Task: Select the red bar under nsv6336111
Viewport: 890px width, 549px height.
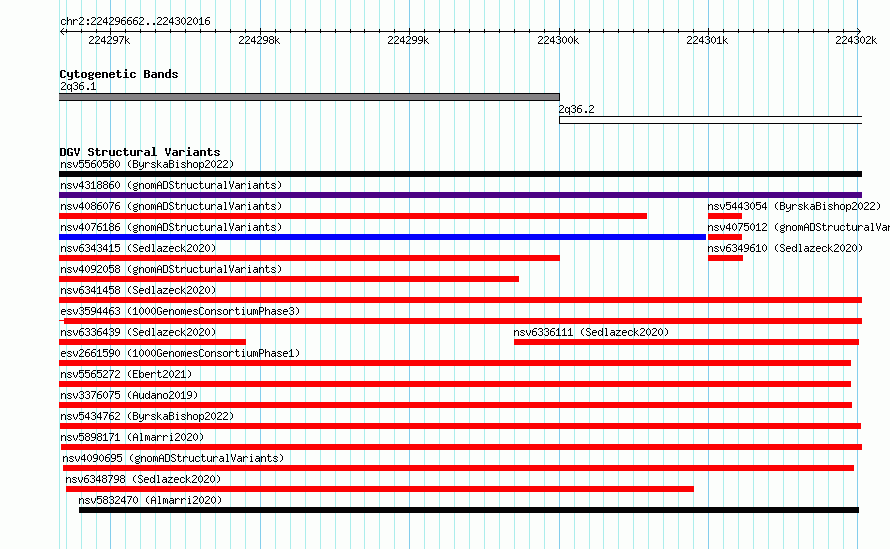Action: (686, 342)
